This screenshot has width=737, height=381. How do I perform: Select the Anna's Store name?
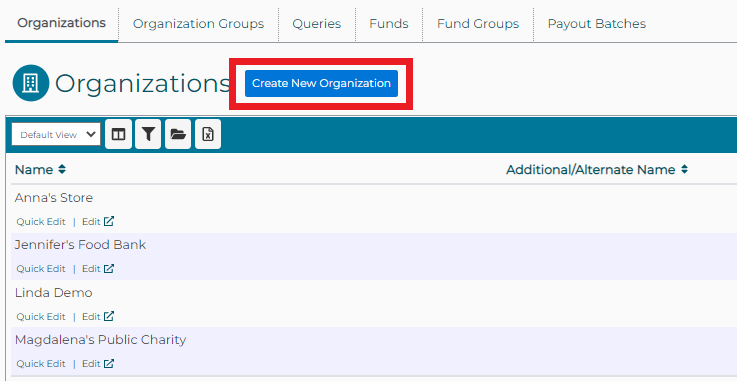coord(54,198)
